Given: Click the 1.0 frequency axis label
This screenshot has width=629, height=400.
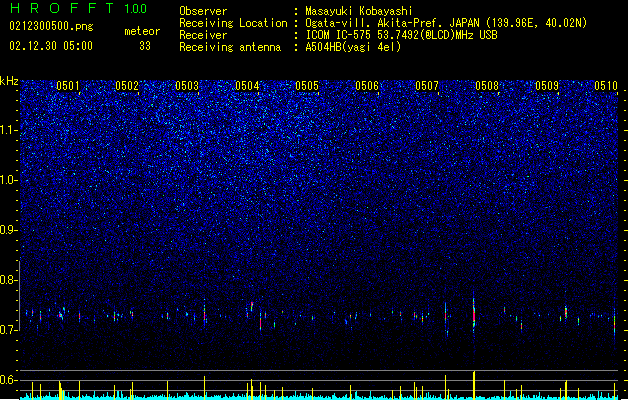Looking at the screenshot, I should click(9, 180).
